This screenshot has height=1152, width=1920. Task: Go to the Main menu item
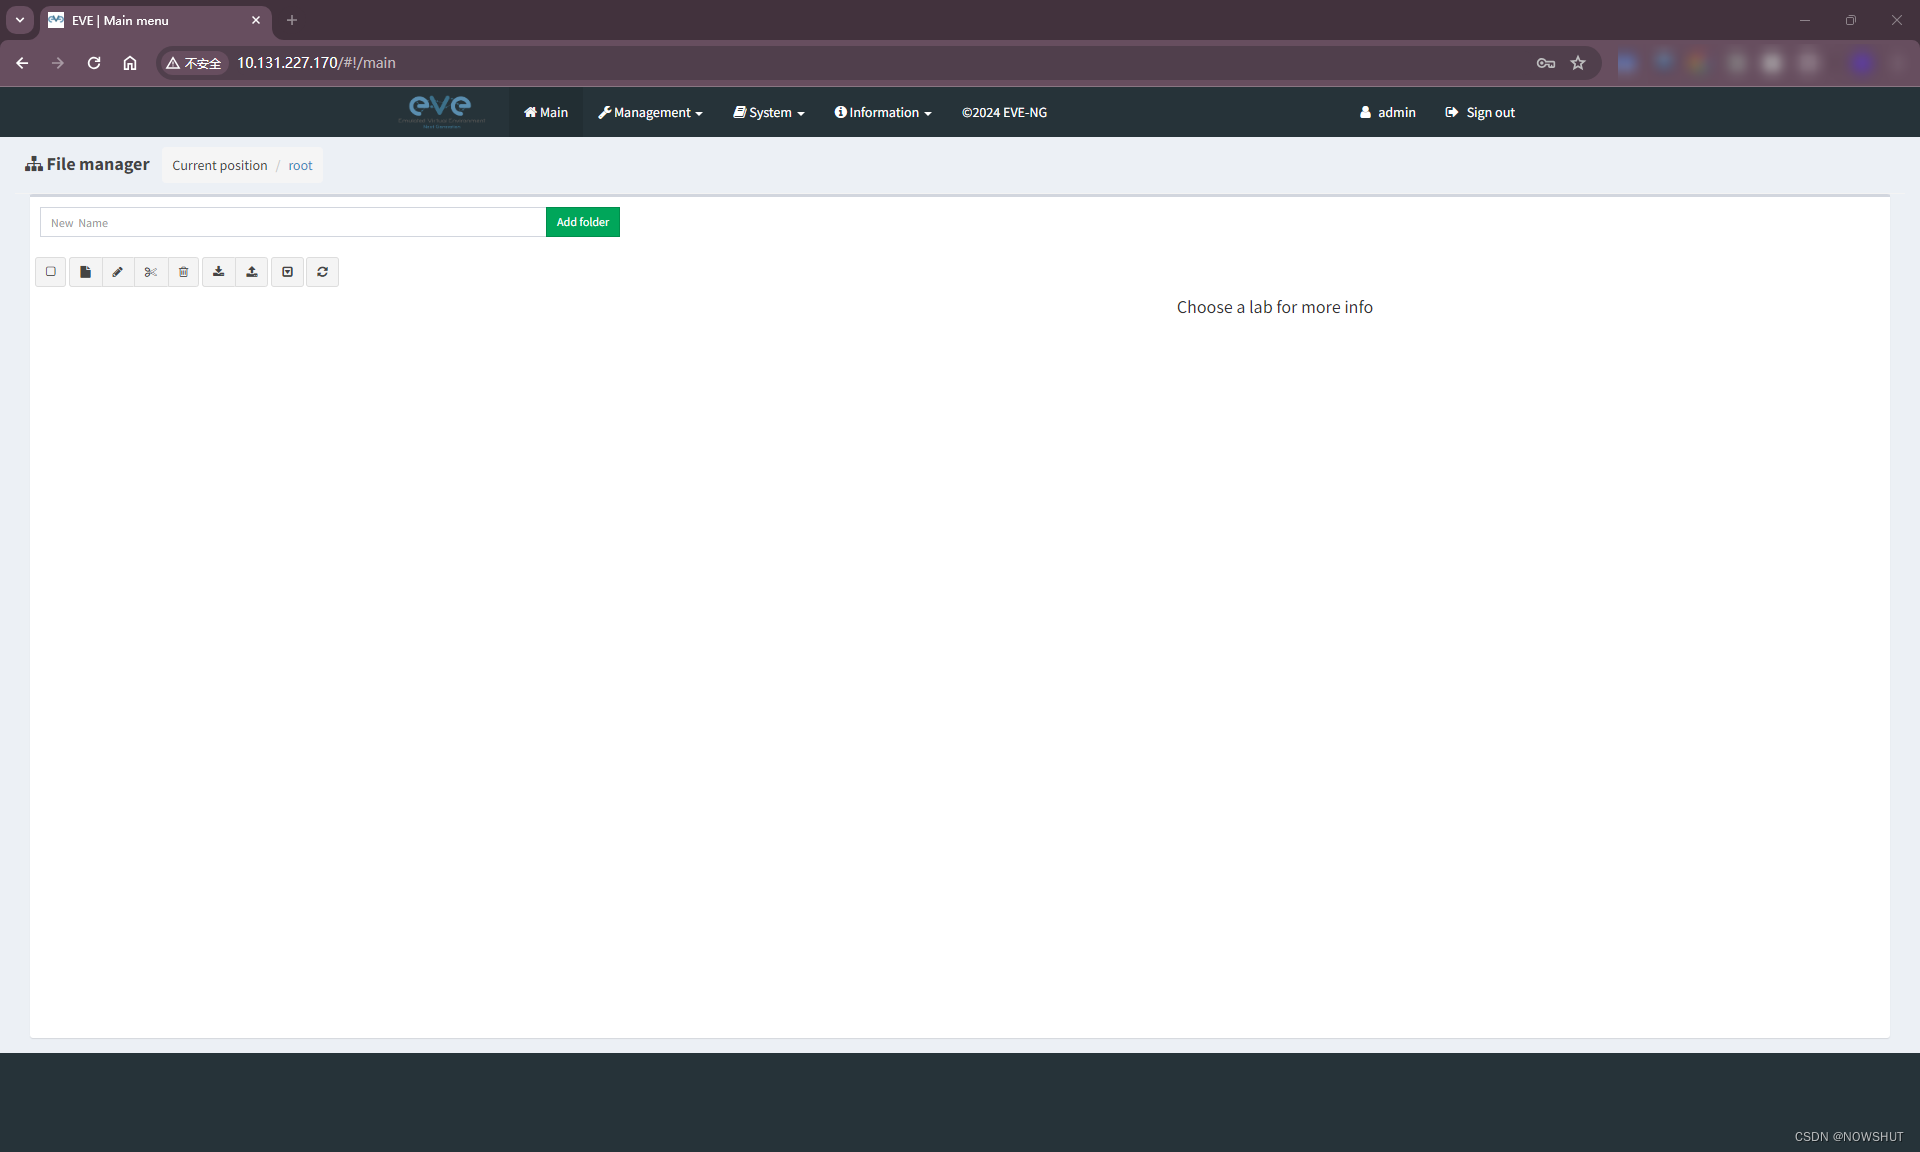tap(546, 113)
